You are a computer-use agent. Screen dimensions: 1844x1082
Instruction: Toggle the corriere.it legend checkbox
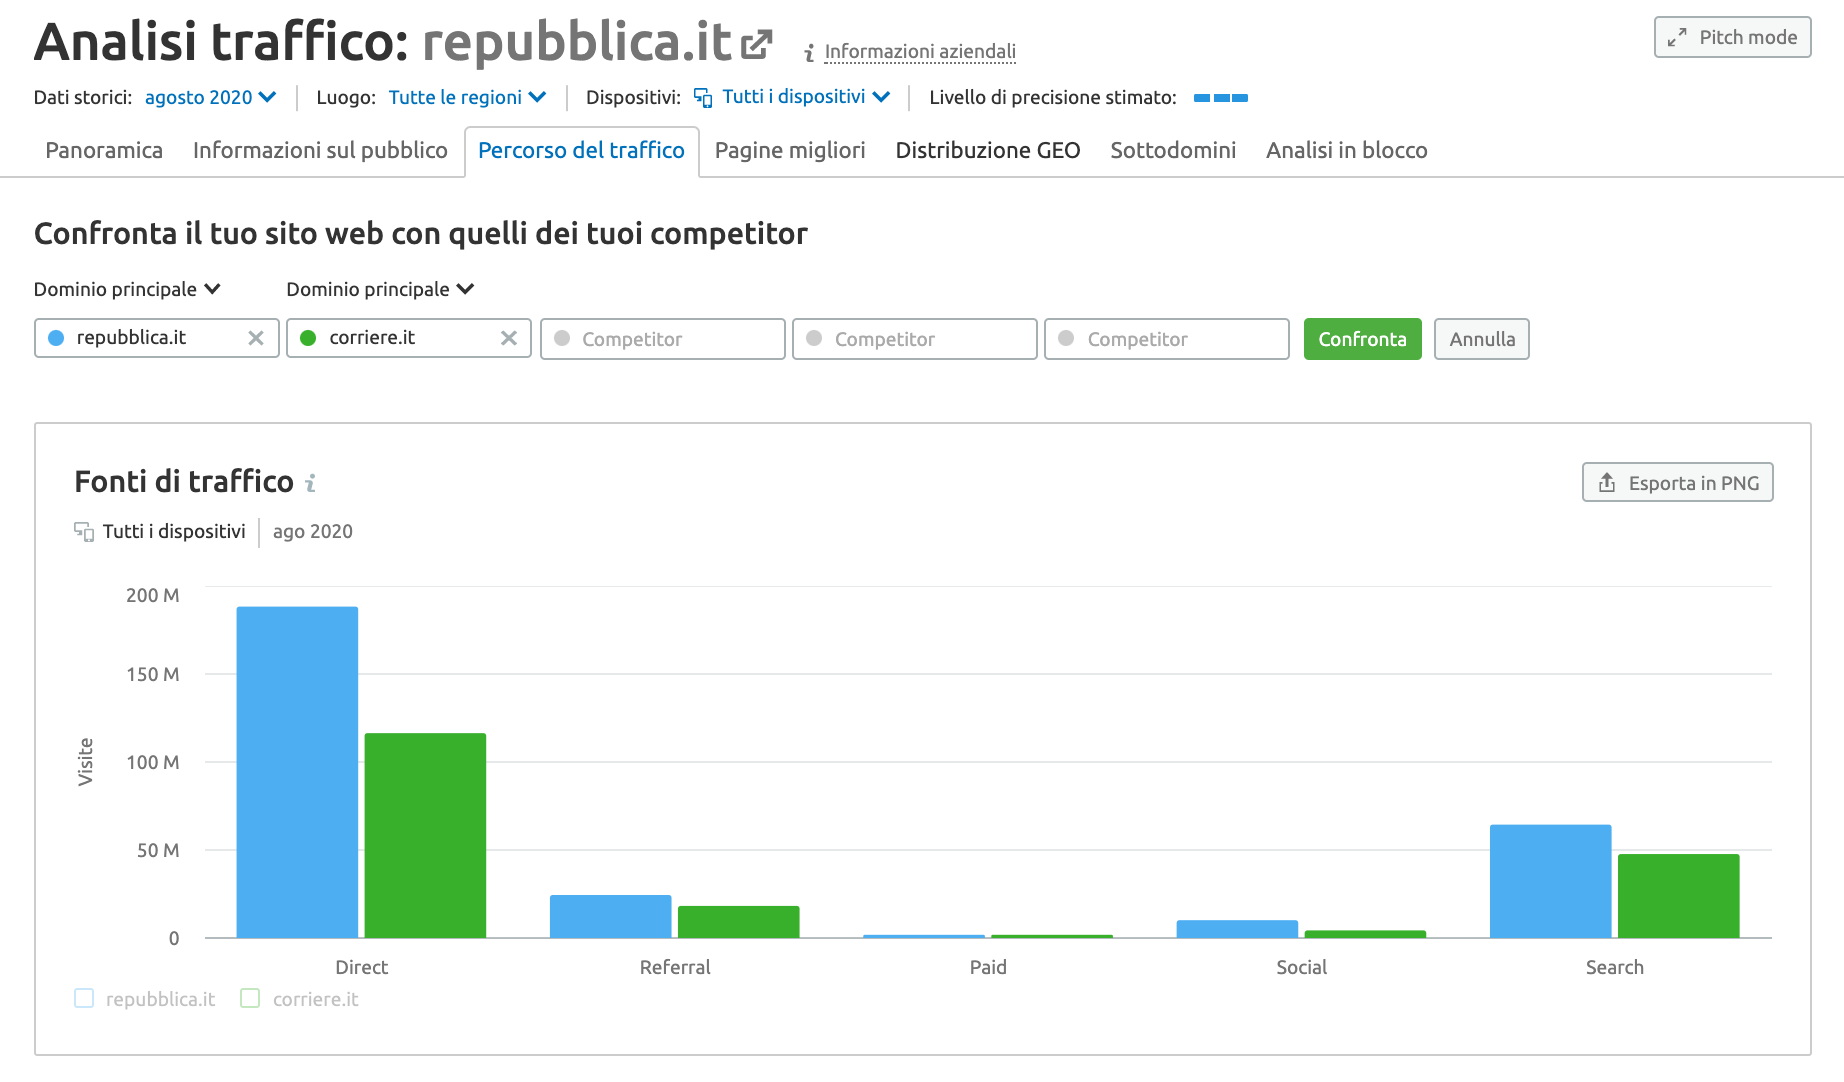250,998
